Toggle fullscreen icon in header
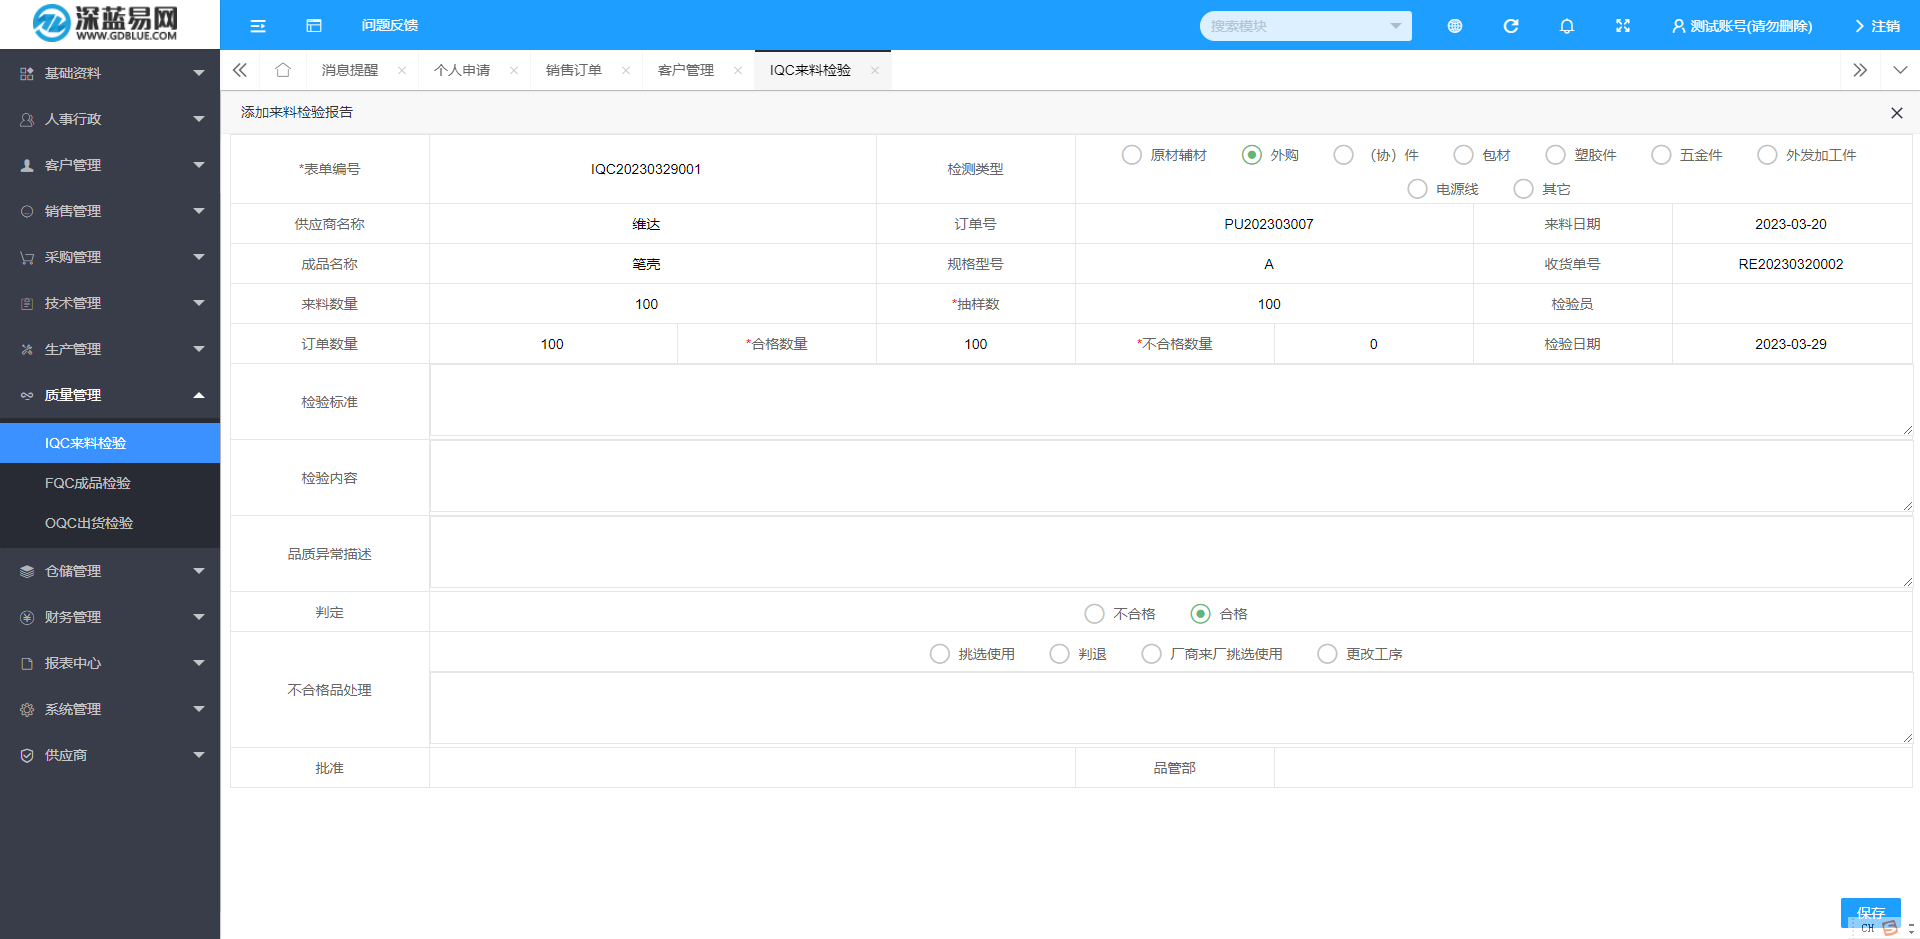 [x=1623, y=26]
